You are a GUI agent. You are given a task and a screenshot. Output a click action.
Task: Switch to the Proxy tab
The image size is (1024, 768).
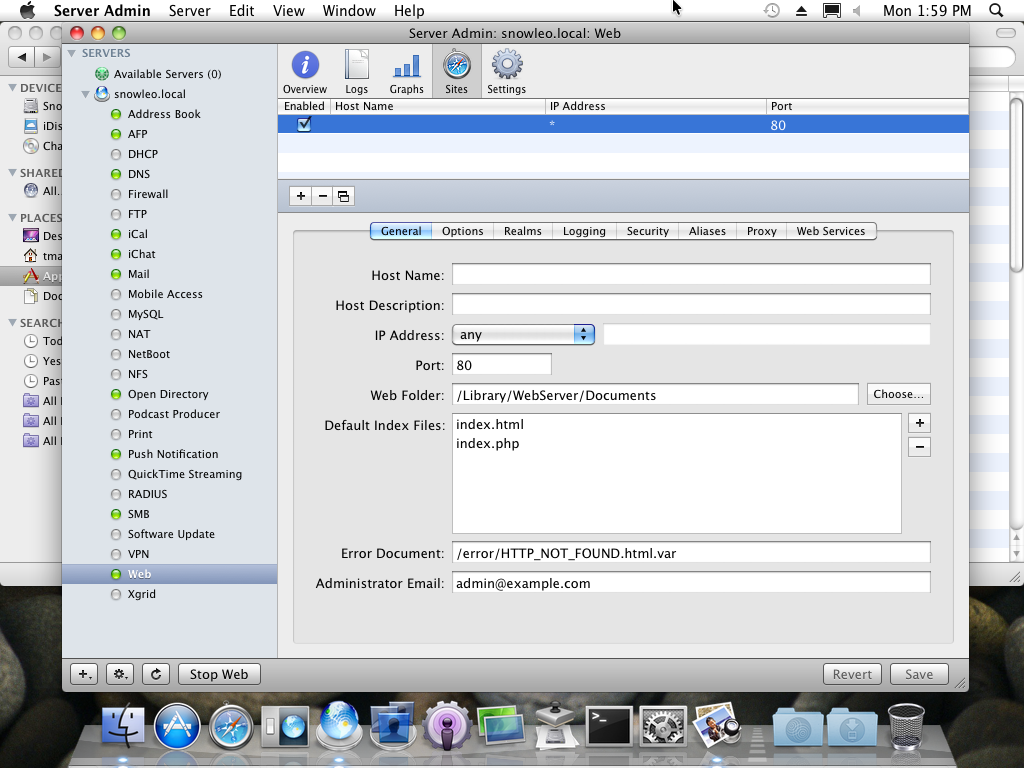[761, 231]
